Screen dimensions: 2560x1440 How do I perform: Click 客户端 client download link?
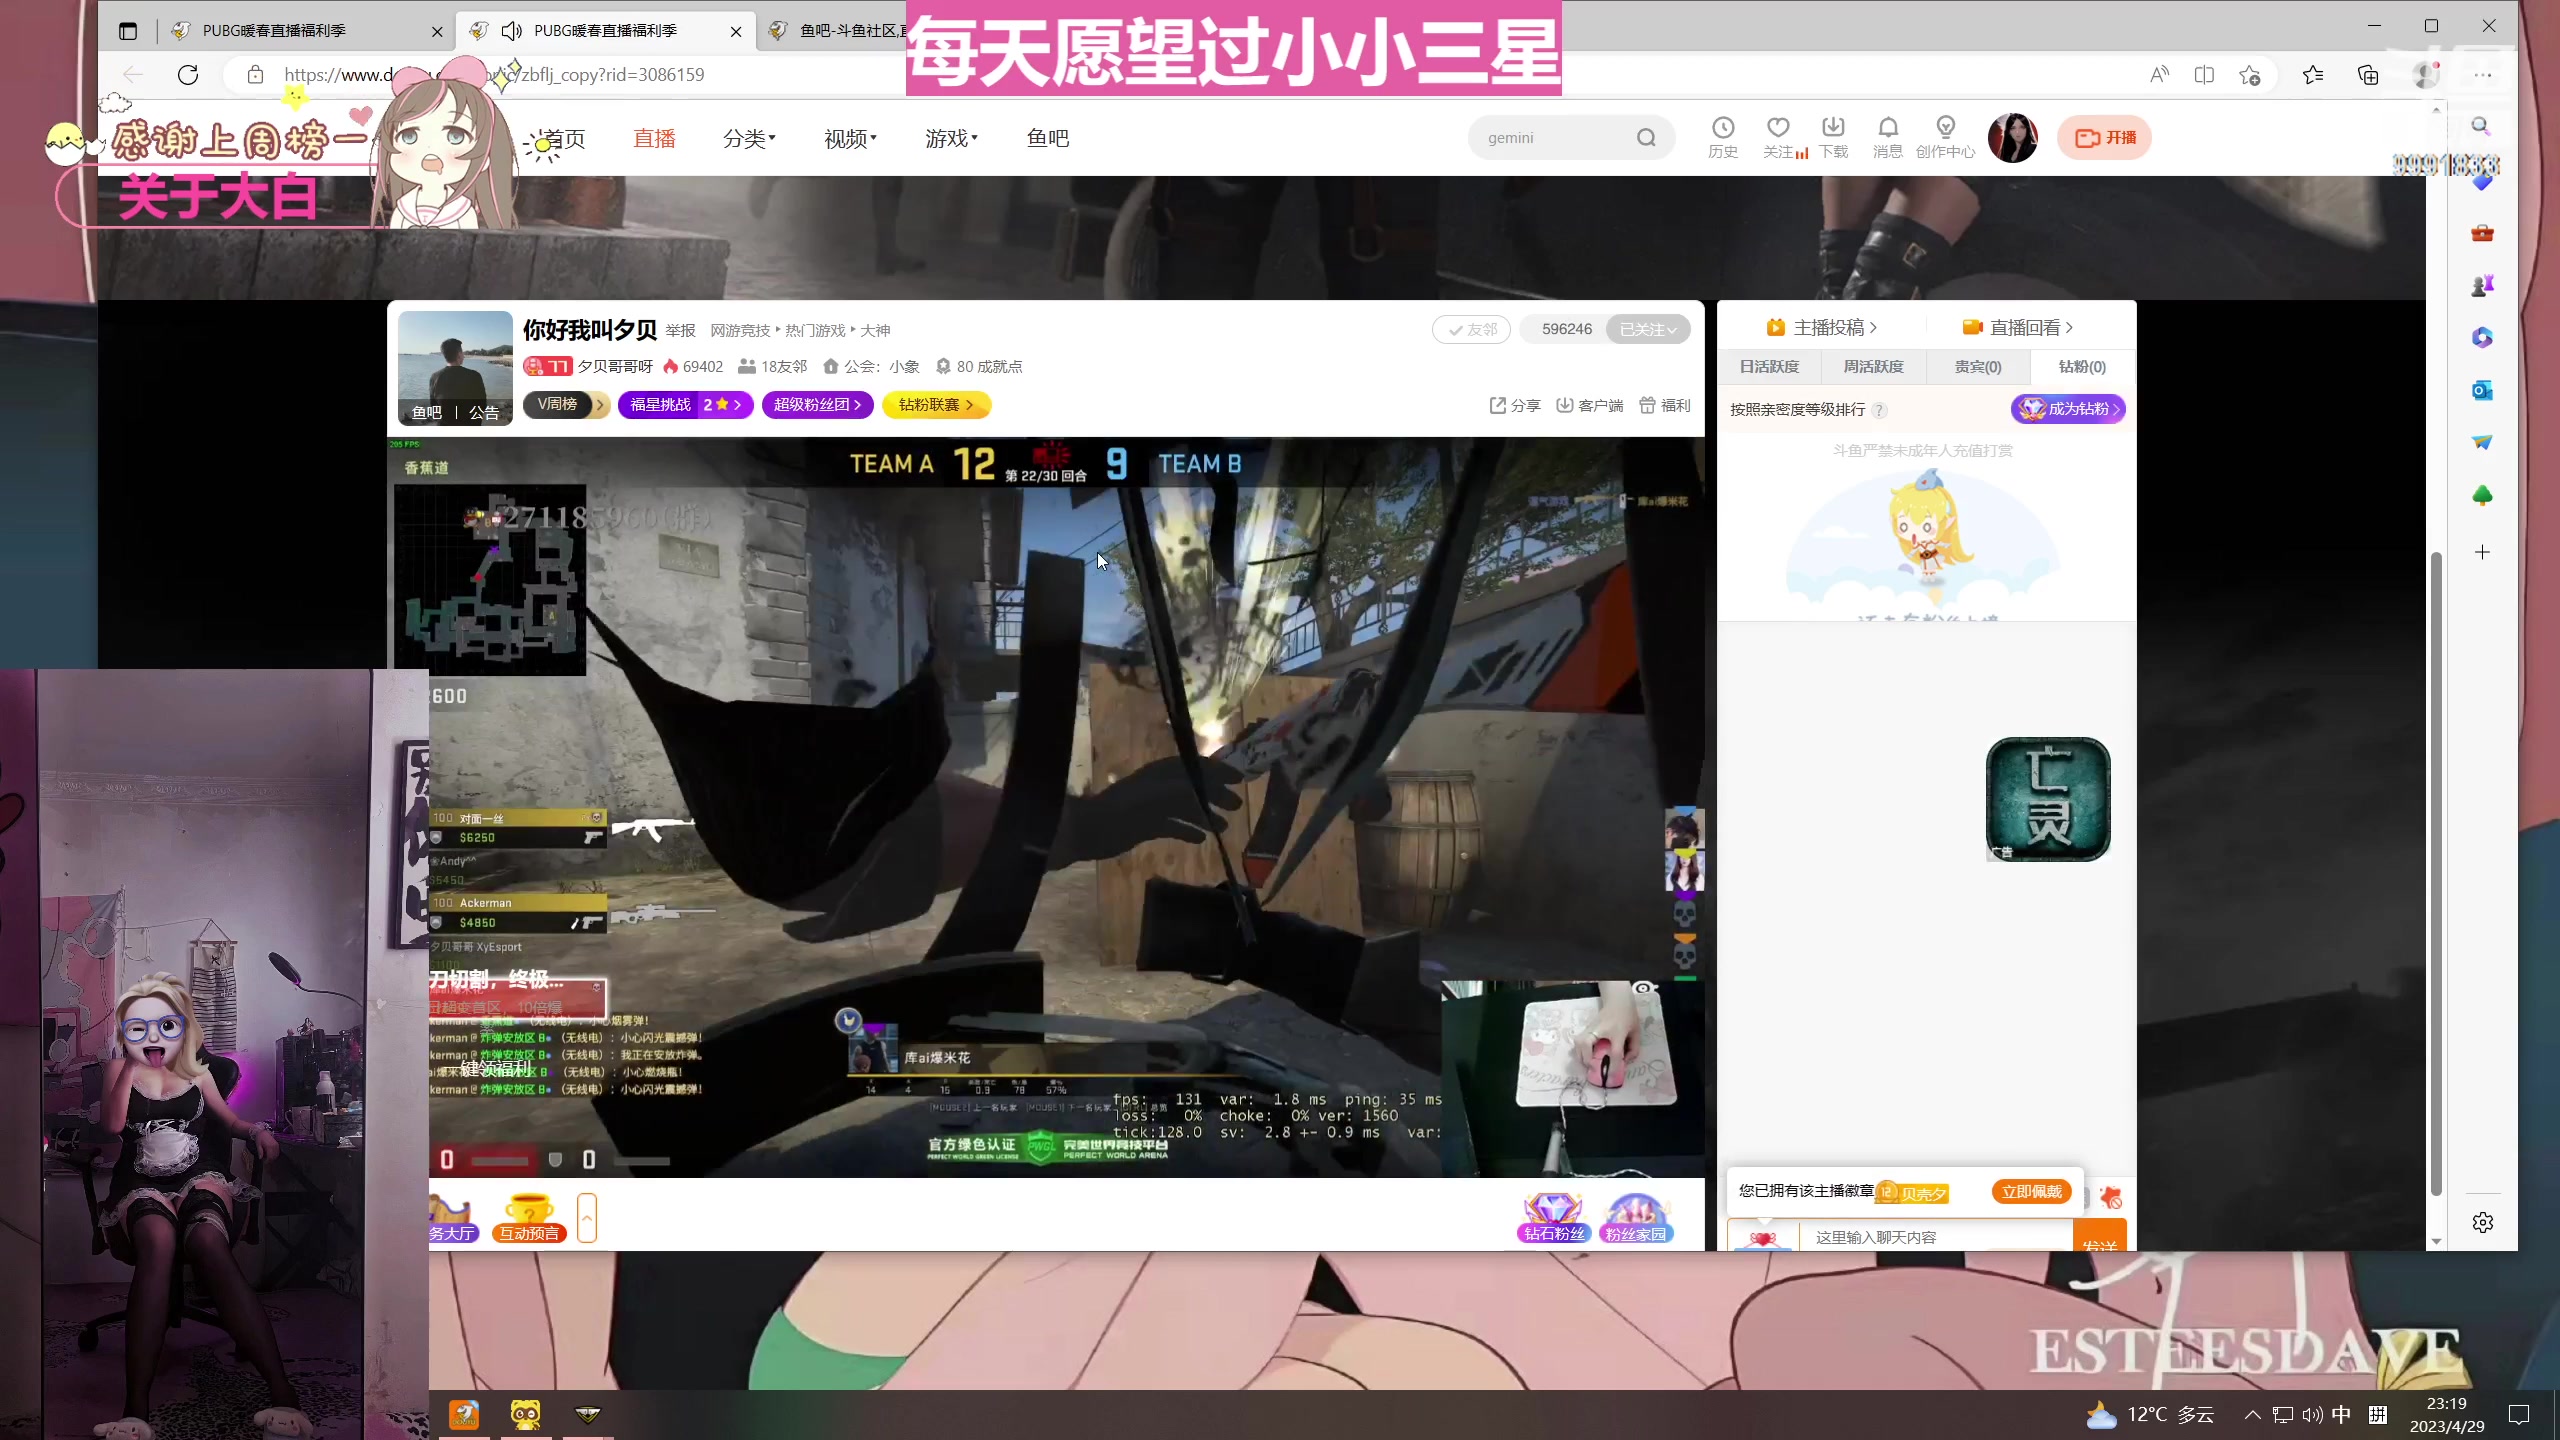coord(1590,405)
